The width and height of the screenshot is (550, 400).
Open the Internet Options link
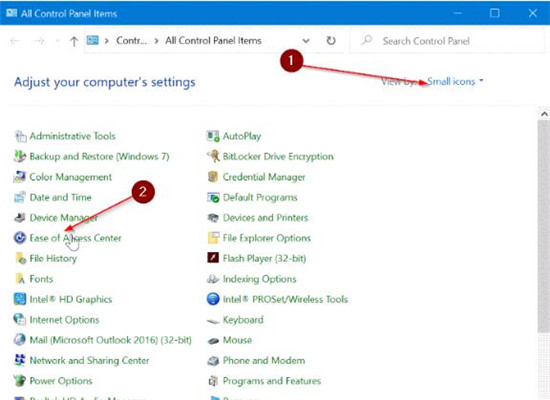click(64, 320)
